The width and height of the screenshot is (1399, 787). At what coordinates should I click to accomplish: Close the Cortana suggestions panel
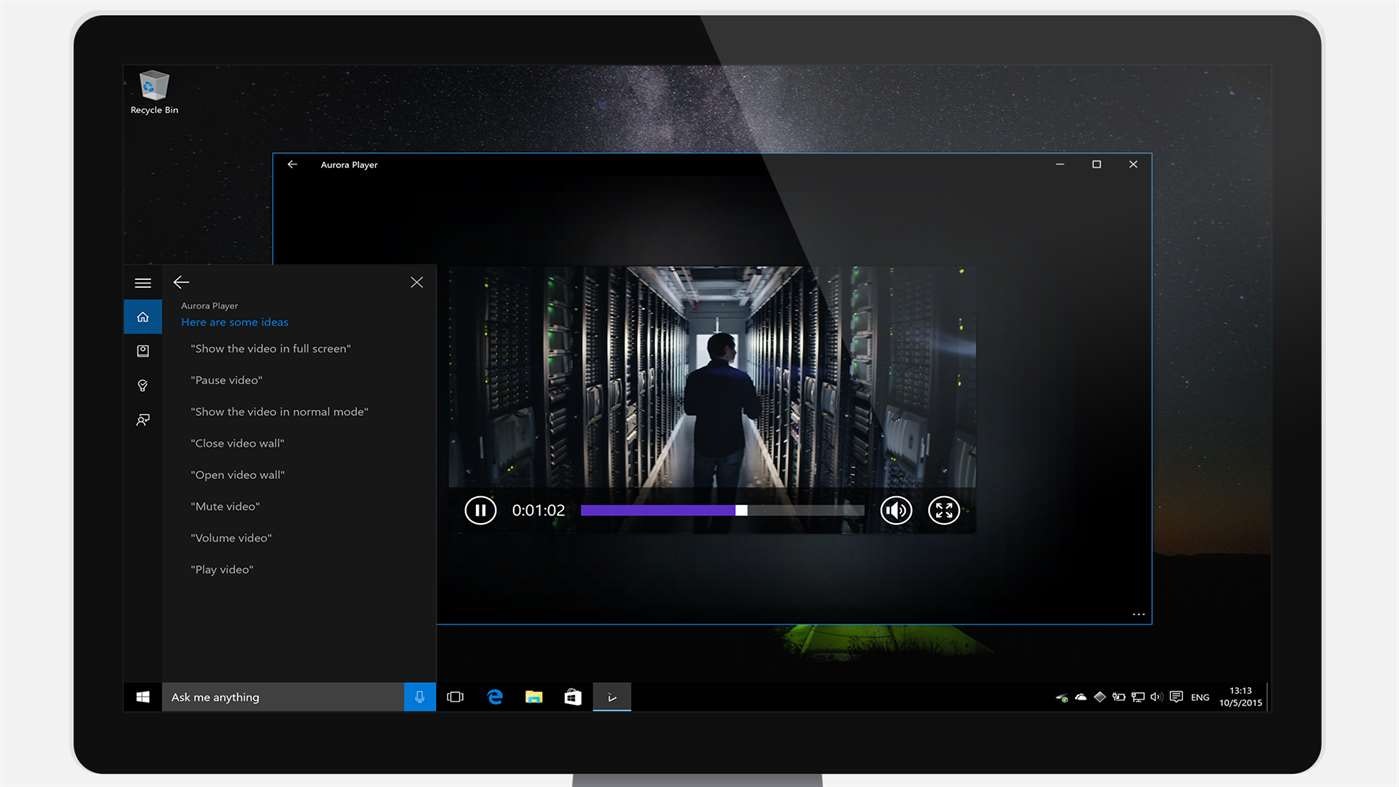417,283
